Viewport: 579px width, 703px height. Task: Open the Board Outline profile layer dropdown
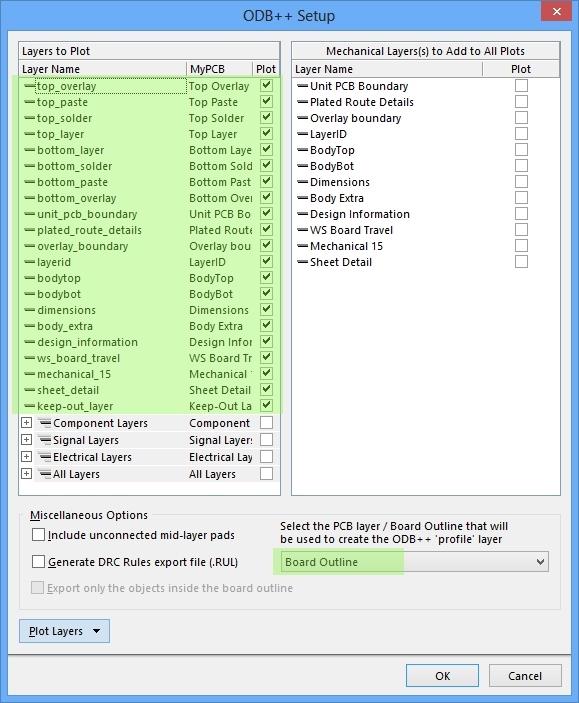(414, 562)
